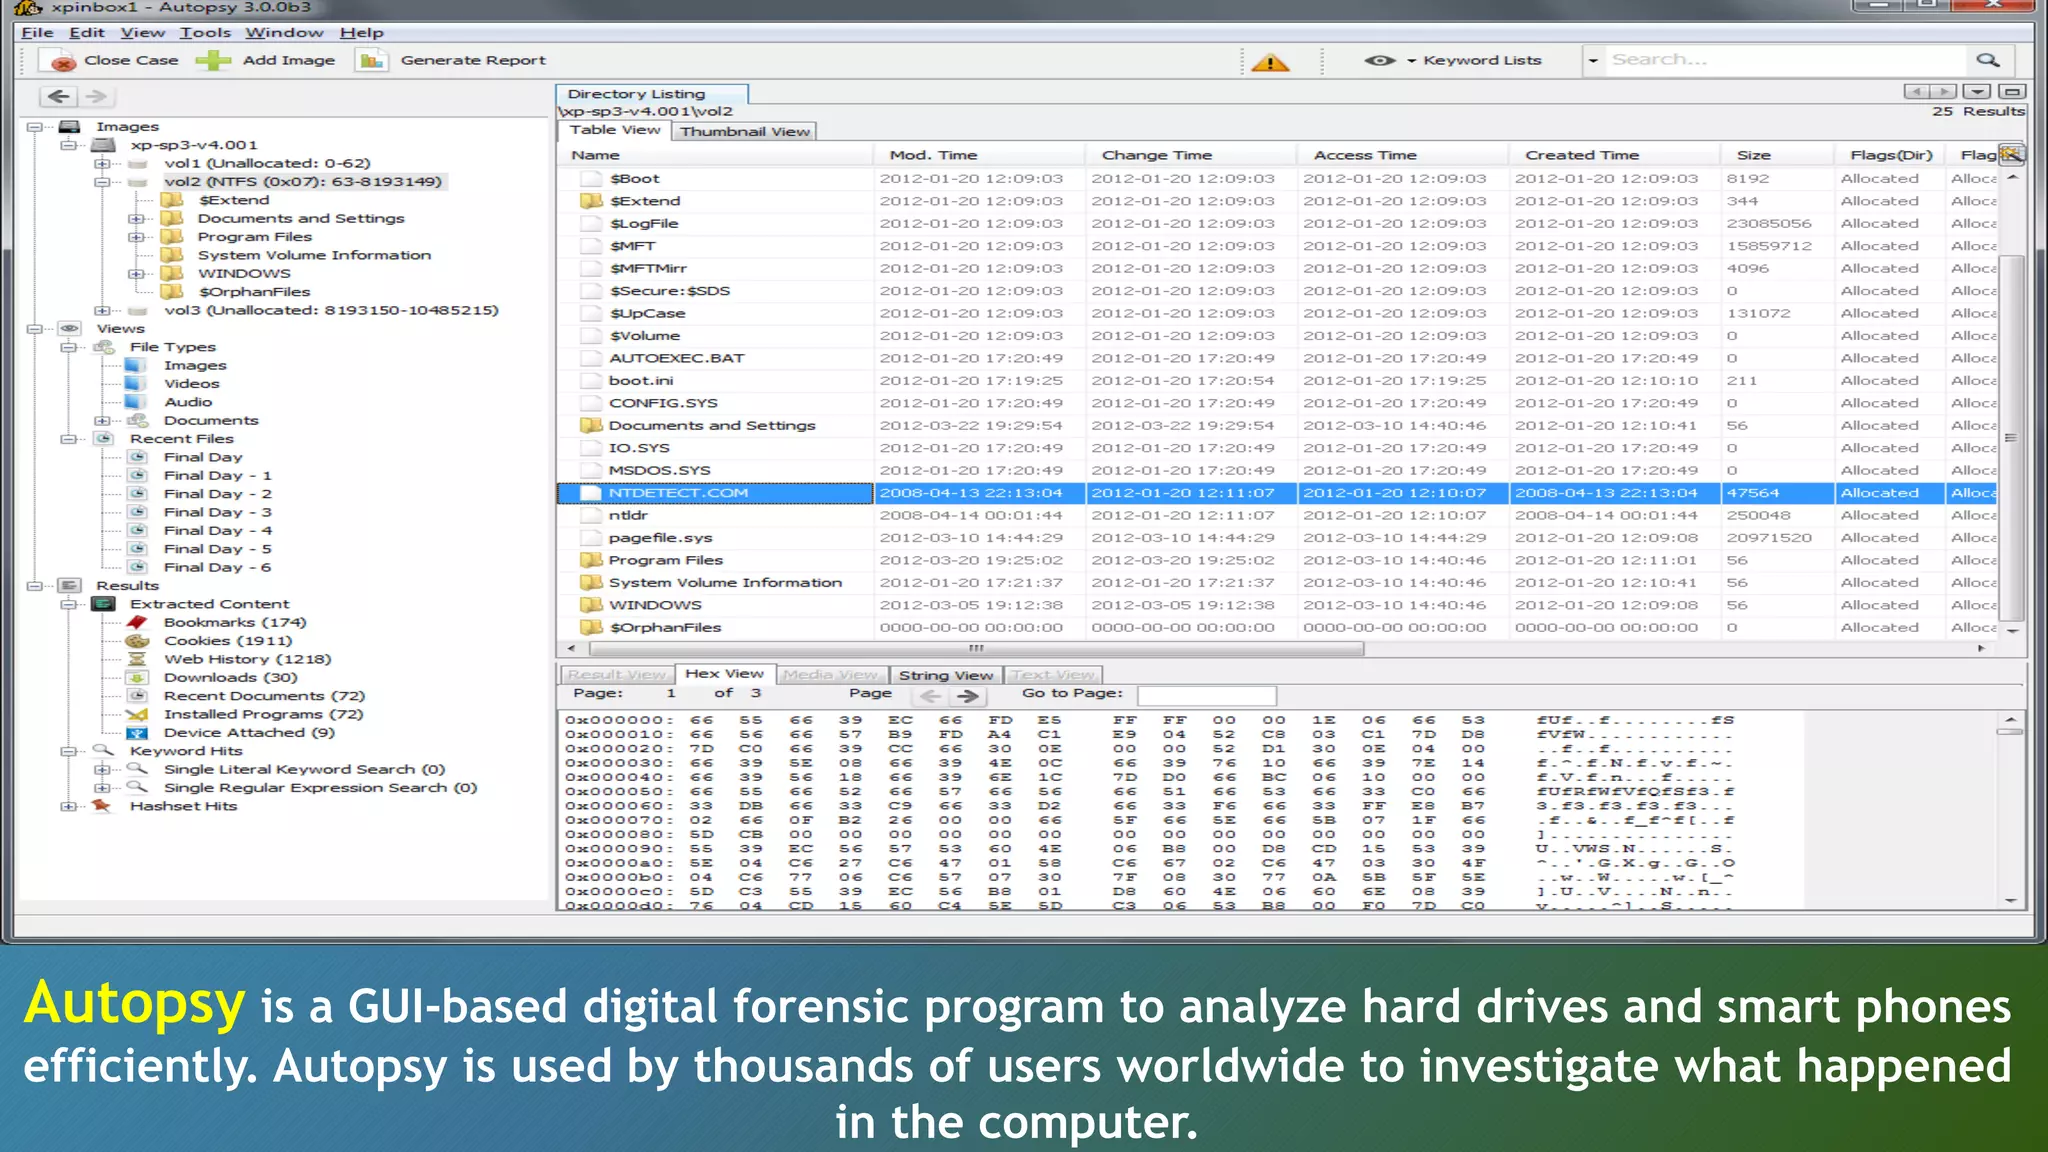Image resolution: width=2048 pixels, height=1152 pixels.
Task: Click the forward navigation arrow
Action: pos(96,96)
